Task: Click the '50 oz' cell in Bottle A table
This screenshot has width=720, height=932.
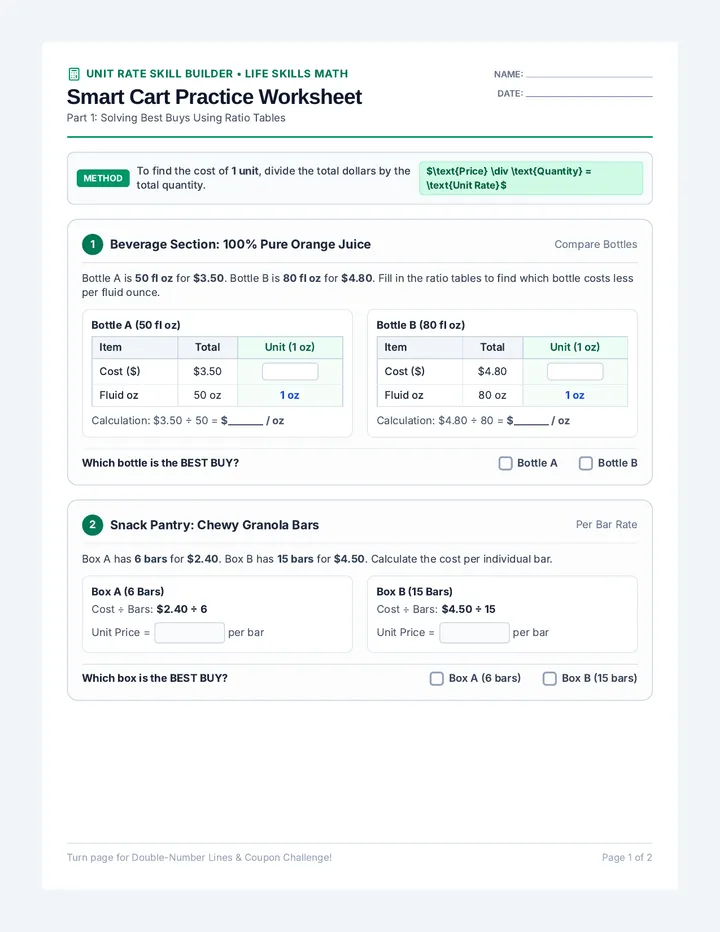Action: (207, 395)
